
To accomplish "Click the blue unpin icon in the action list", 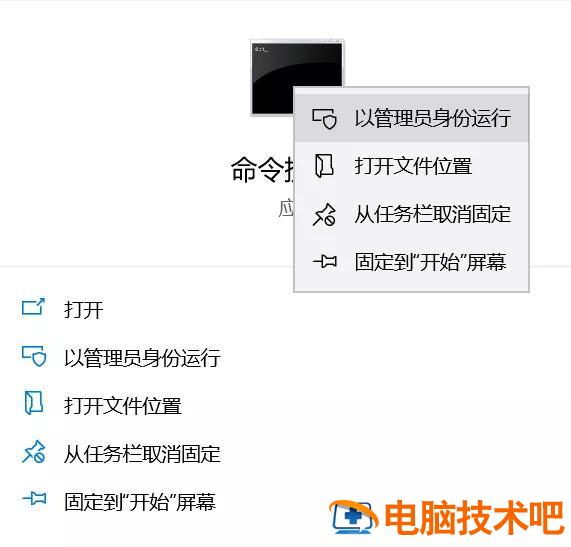I will click(34, 452).
